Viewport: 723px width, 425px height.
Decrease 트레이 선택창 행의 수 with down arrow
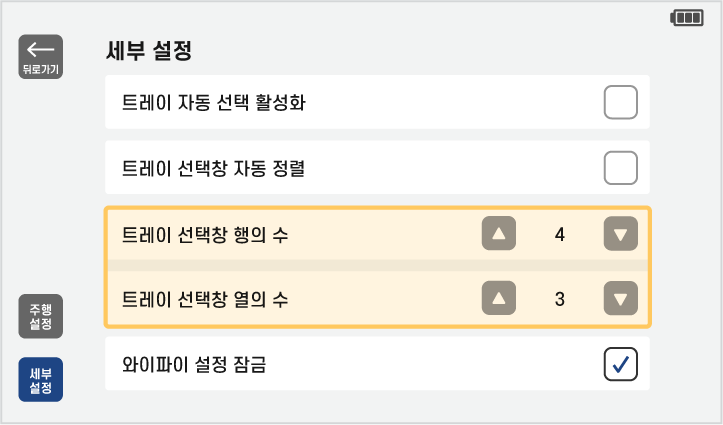point(620,235)
